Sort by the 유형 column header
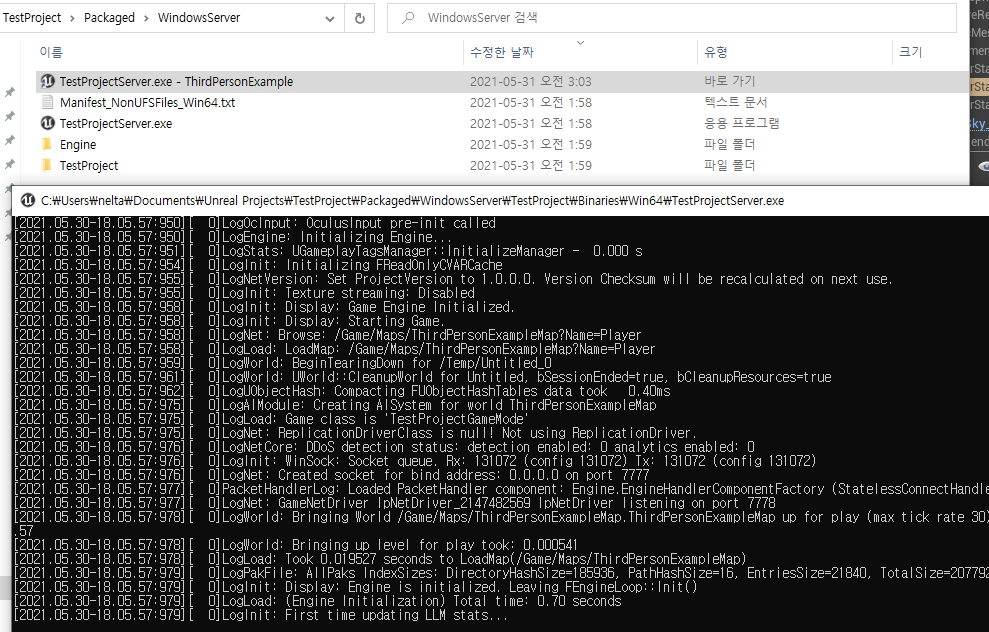 pyautogui.click(x=716, y=52)
